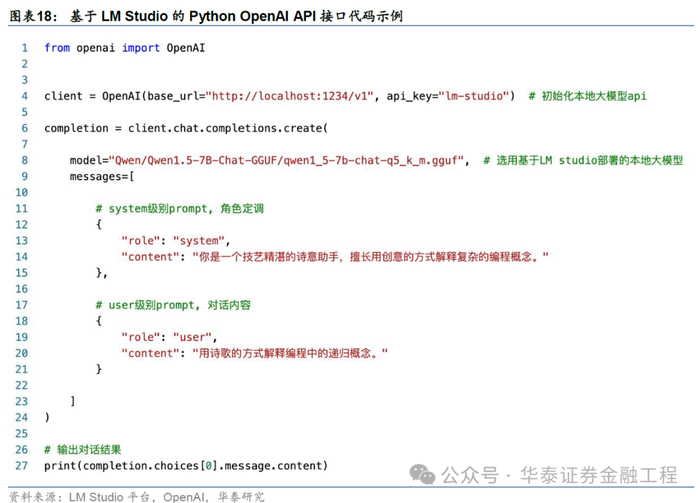
Task: Click the print(completion.choices[0].message.content) statement
Action: point(186,466)
